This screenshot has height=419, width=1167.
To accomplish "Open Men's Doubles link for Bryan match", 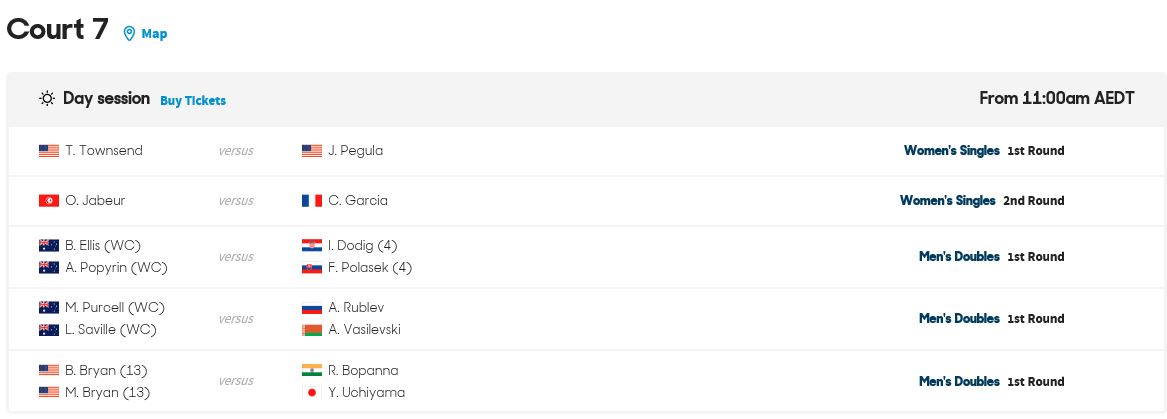I will (959, 381).
